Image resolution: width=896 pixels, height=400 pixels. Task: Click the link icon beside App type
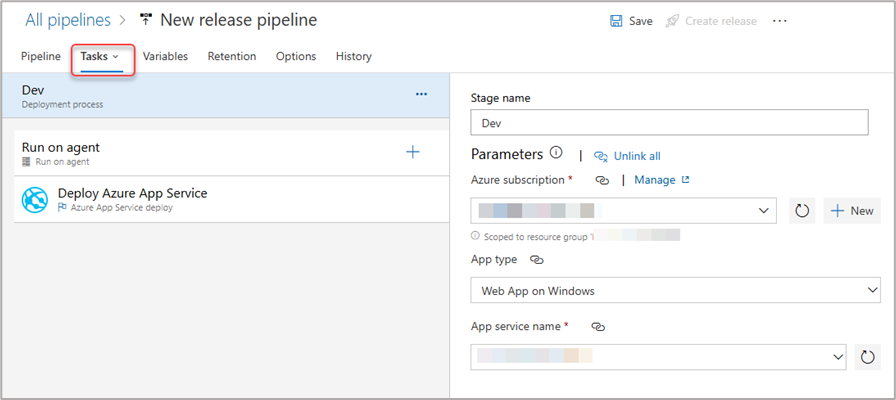coord(537,259)
